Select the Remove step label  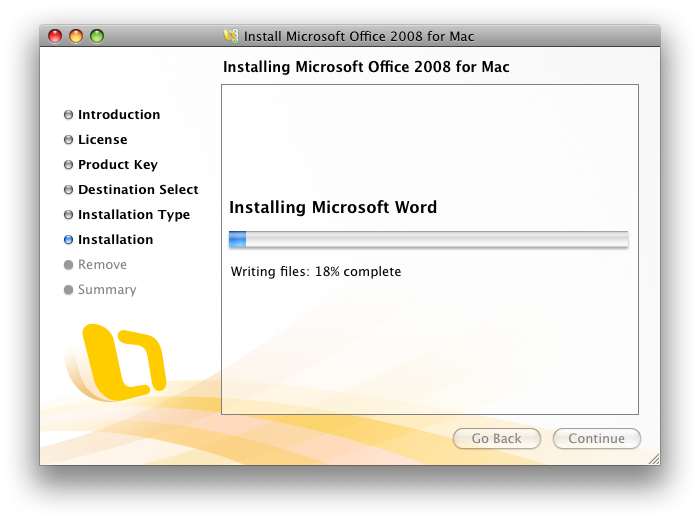click(x=102, y=265)
